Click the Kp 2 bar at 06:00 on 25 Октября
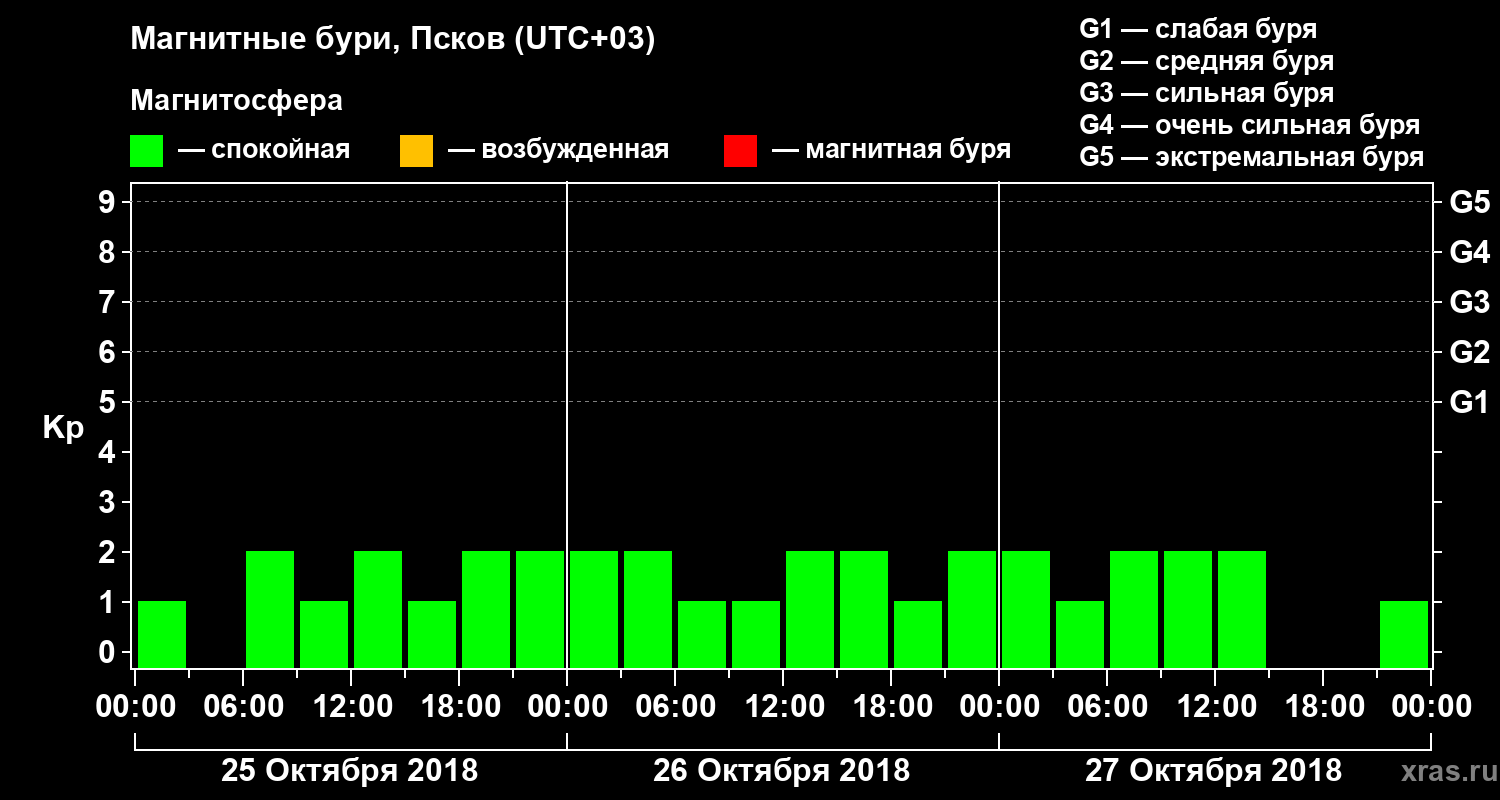 coord(270,609)
